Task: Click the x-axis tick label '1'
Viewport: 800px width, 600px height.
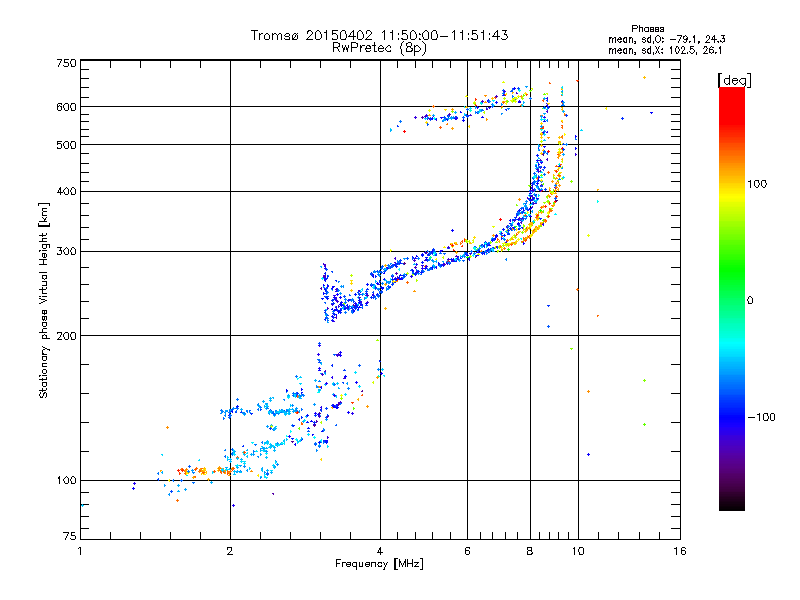Action: point(80,551)
